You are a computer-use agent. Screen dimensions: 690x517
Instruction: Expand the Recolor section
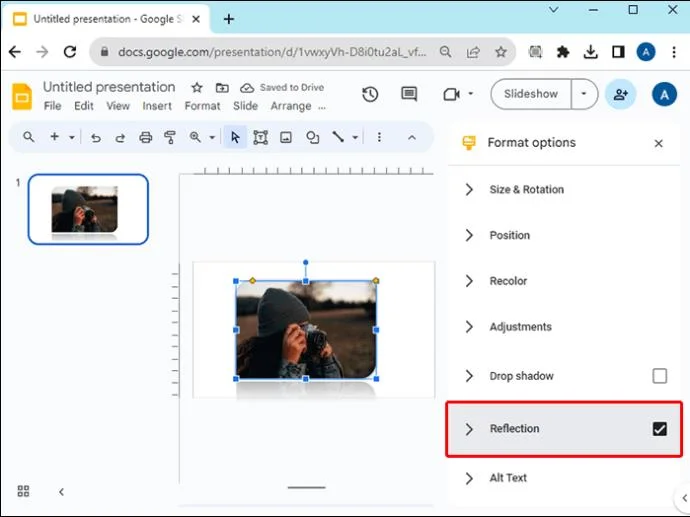tap(508, 281)
